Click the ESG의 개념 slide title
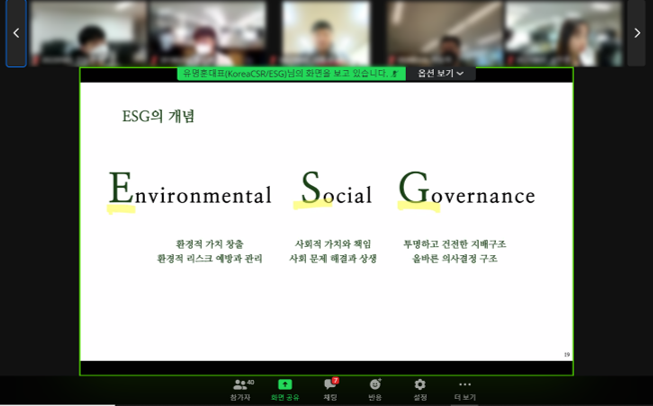 (158, 116)
